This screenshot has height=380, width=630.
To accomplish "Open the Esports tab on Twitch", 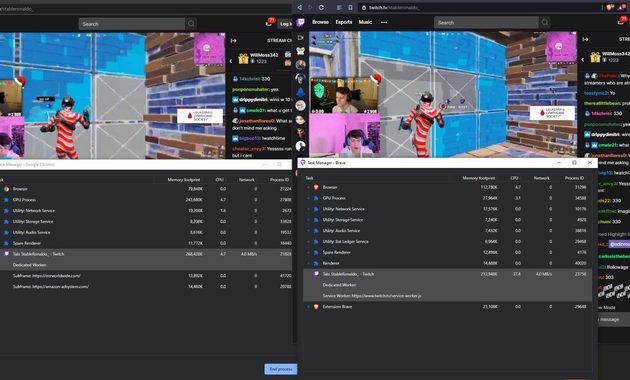I will pyautogui.click(x=344, y=22).
